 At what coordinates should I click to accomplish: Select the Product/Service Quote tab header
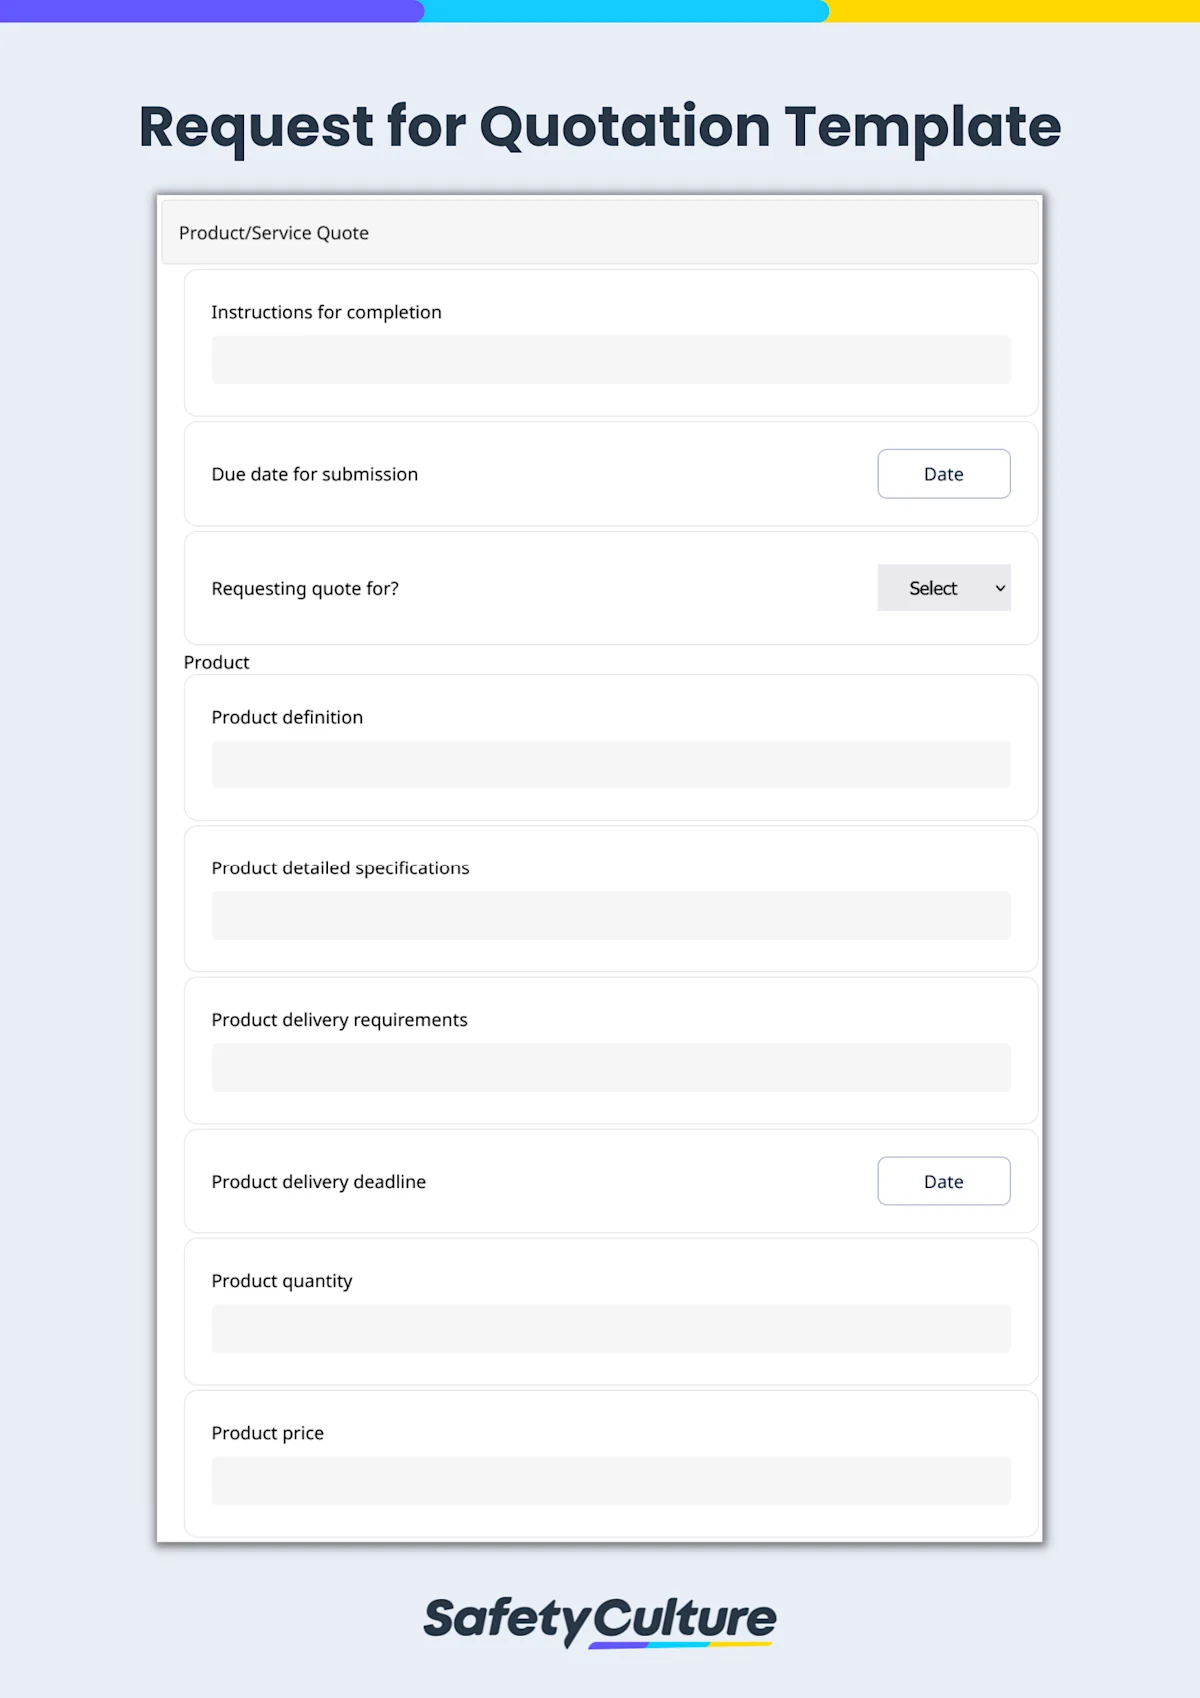click(273, 232)
